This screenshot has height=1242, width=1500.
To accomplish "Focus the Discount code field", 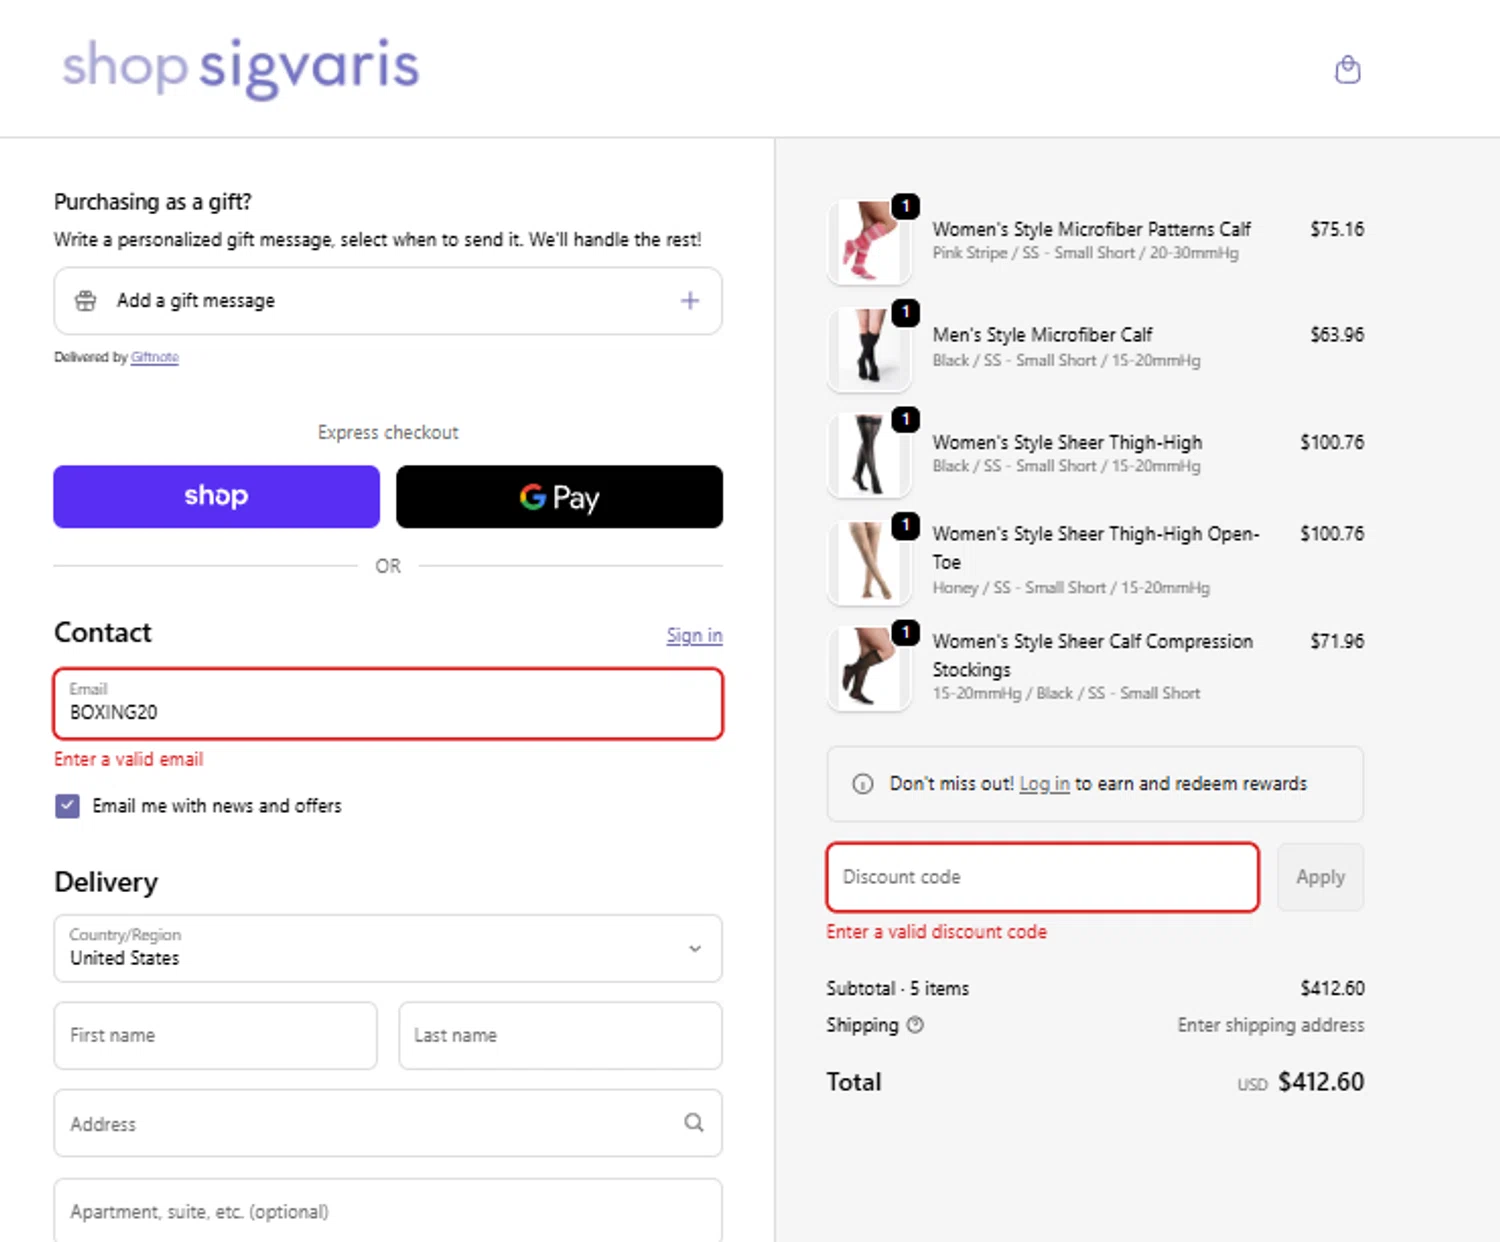I will point(1042,877).
